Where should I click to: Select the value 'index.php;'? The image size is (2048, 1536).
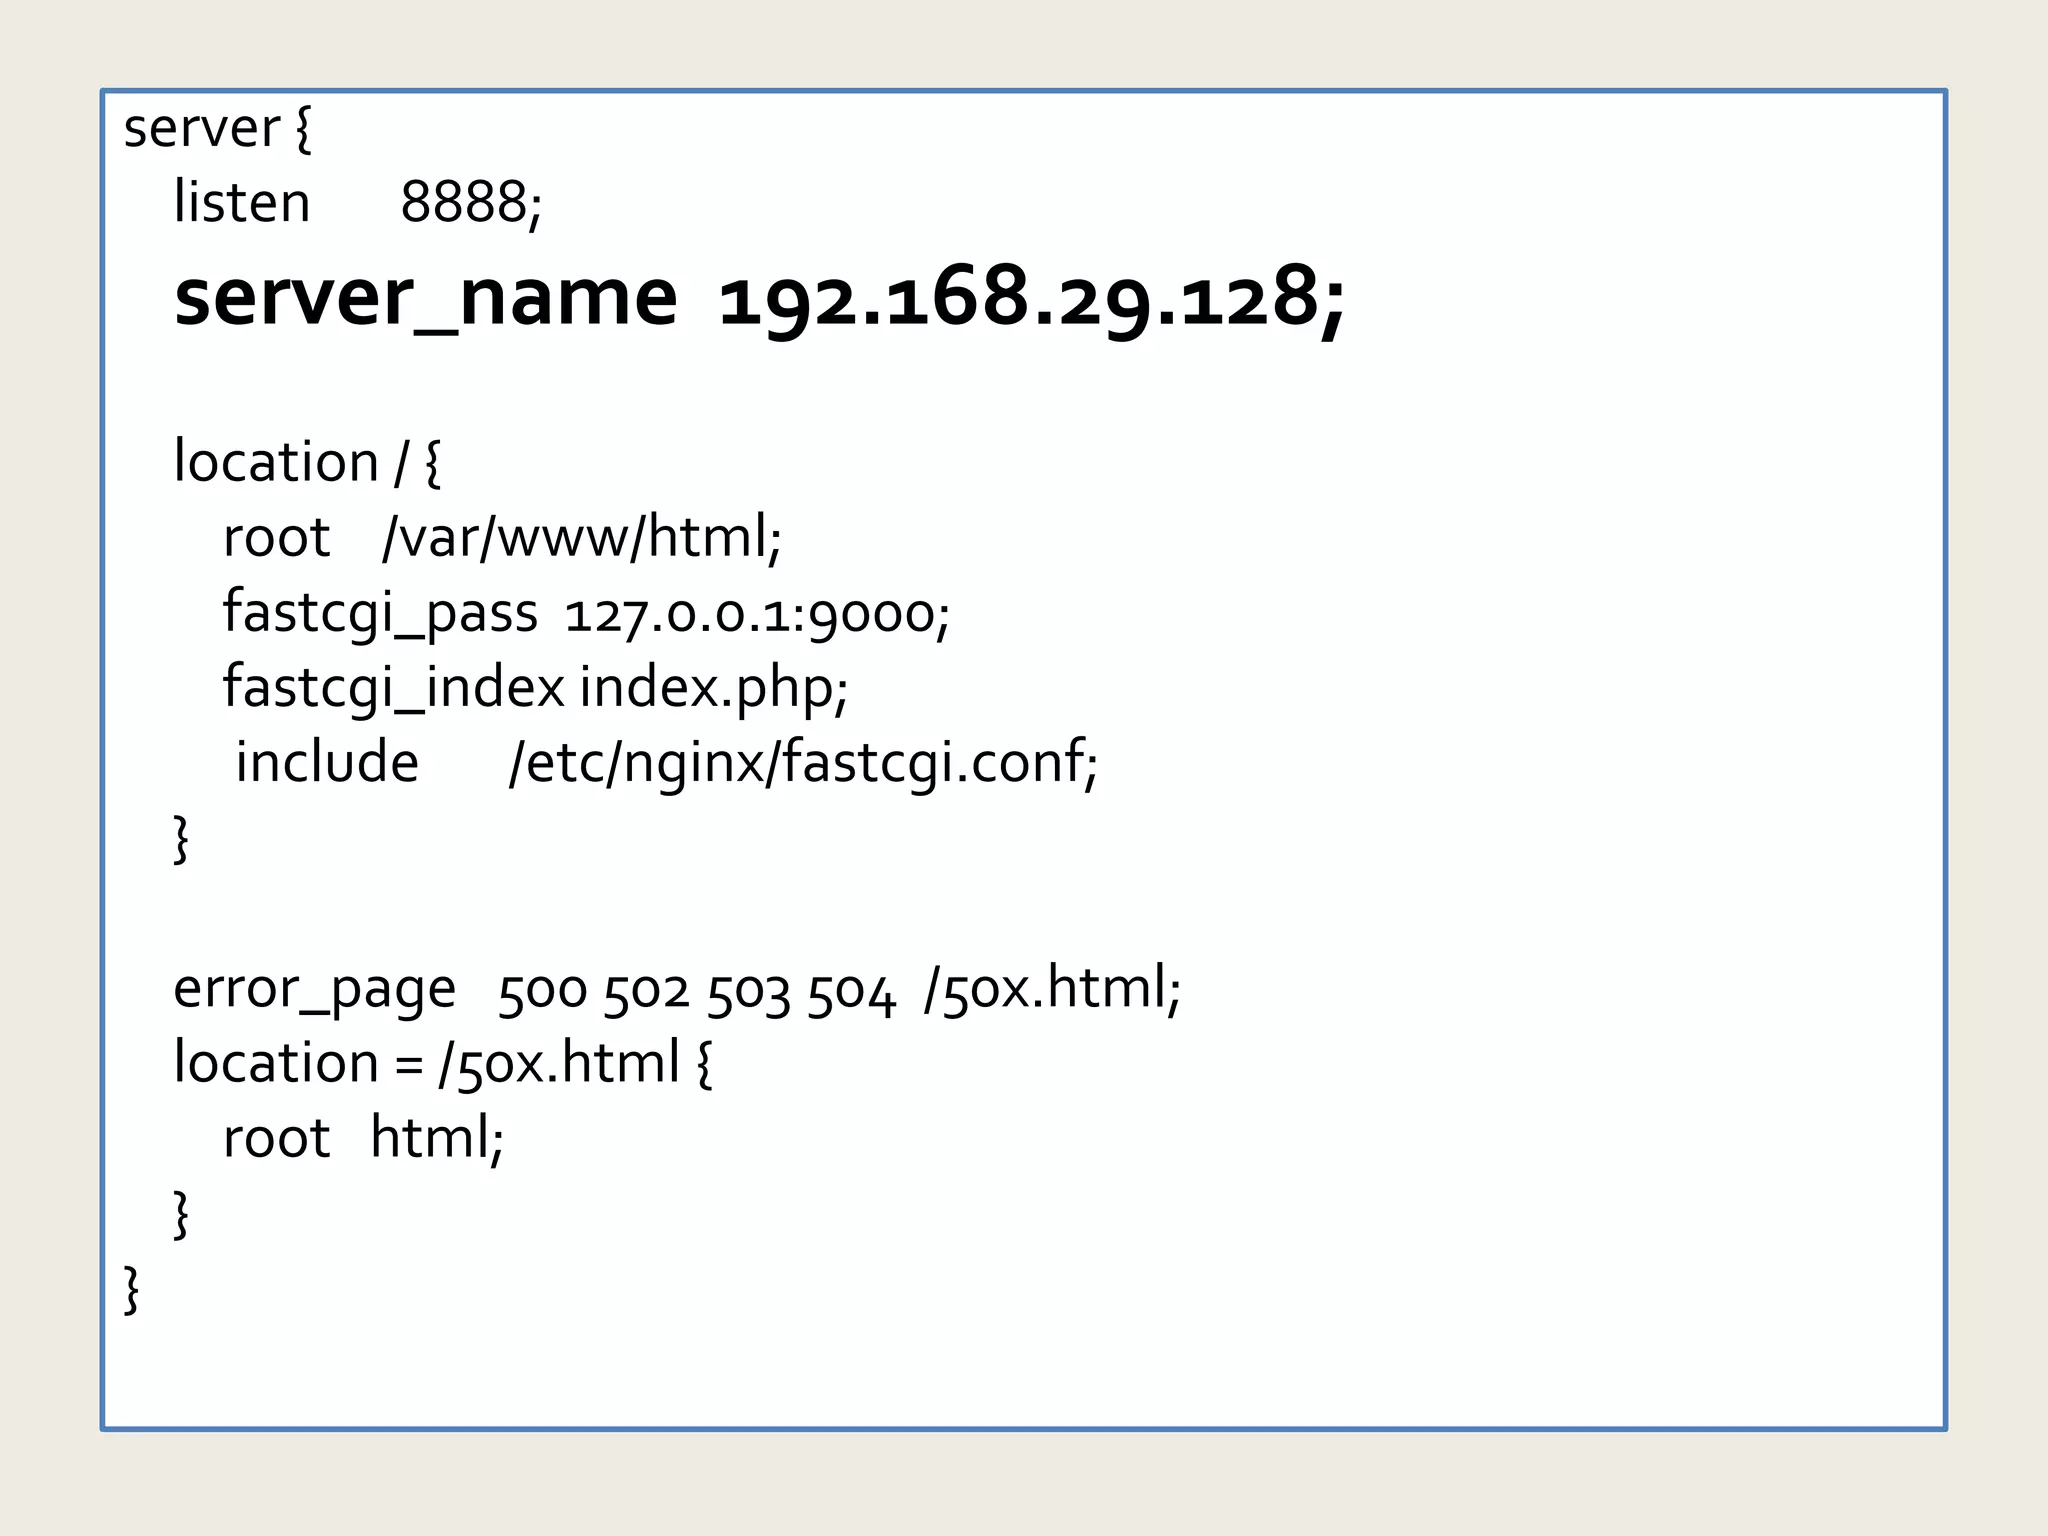coord(714,688)
